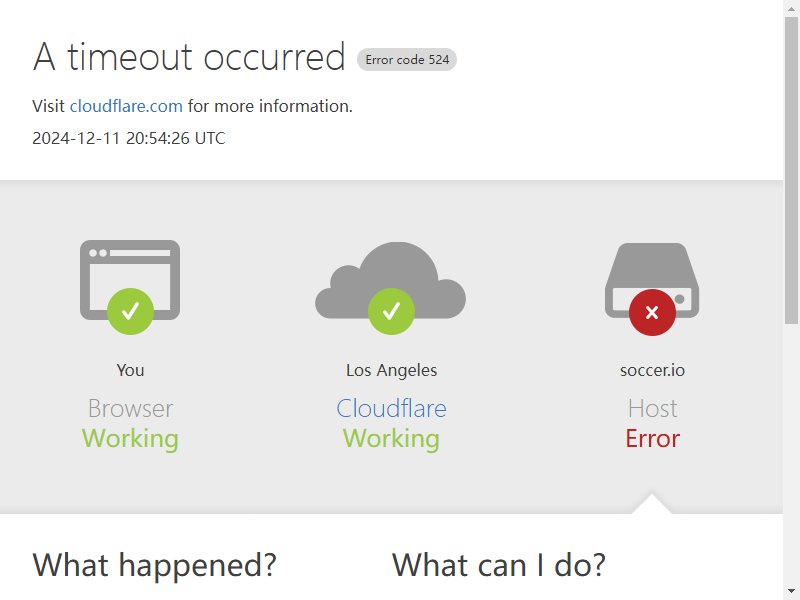This screenshot has width=800, height=600.
Task: Click the browser window icon
Action: (x=130, y=280)
